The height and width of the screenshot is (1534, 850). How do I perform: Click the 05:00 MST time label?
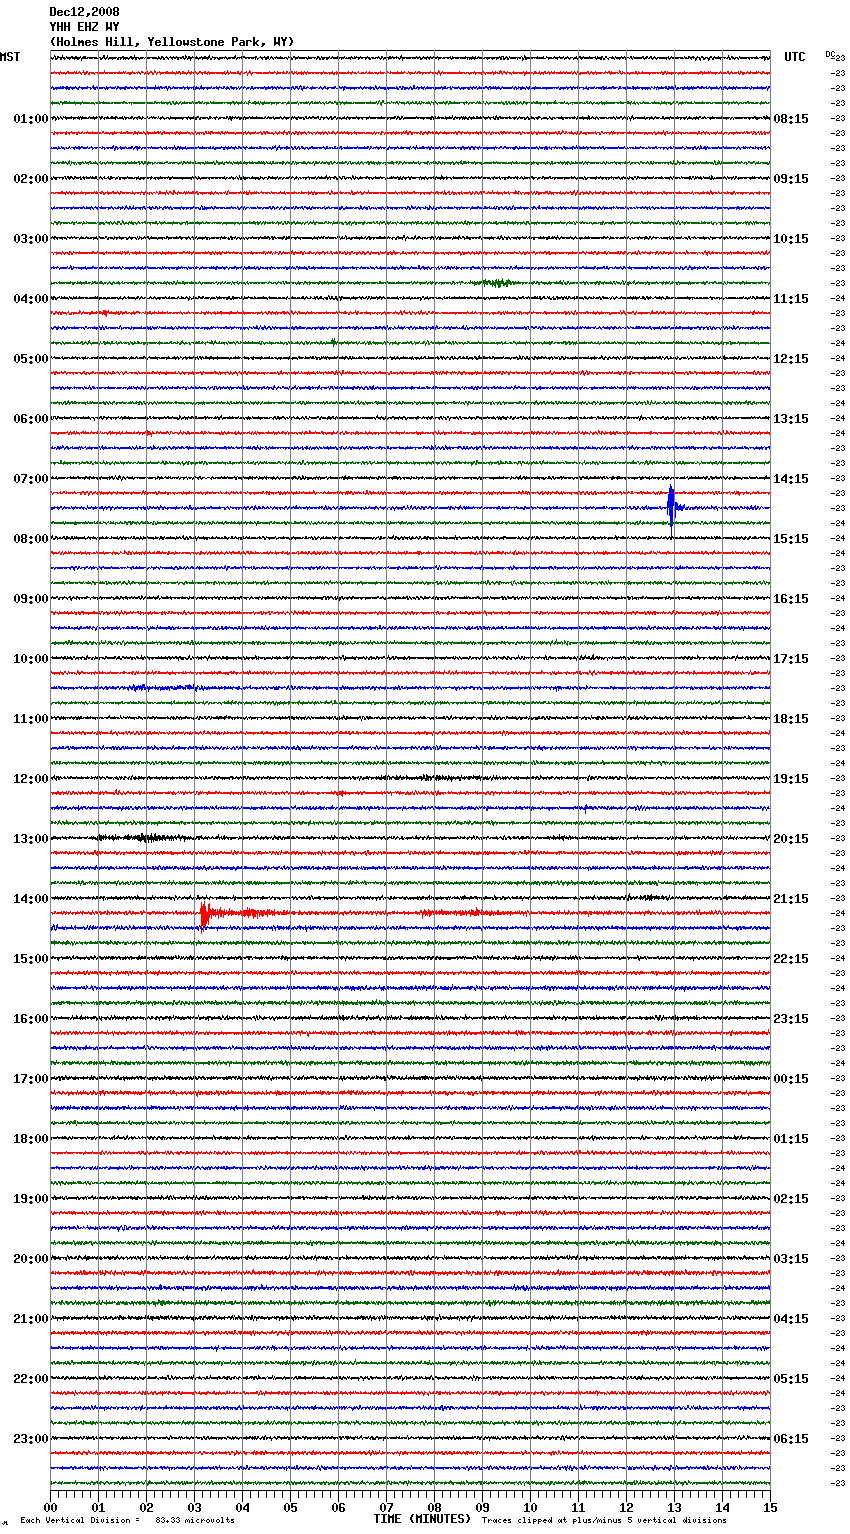[x=30, y=359]
